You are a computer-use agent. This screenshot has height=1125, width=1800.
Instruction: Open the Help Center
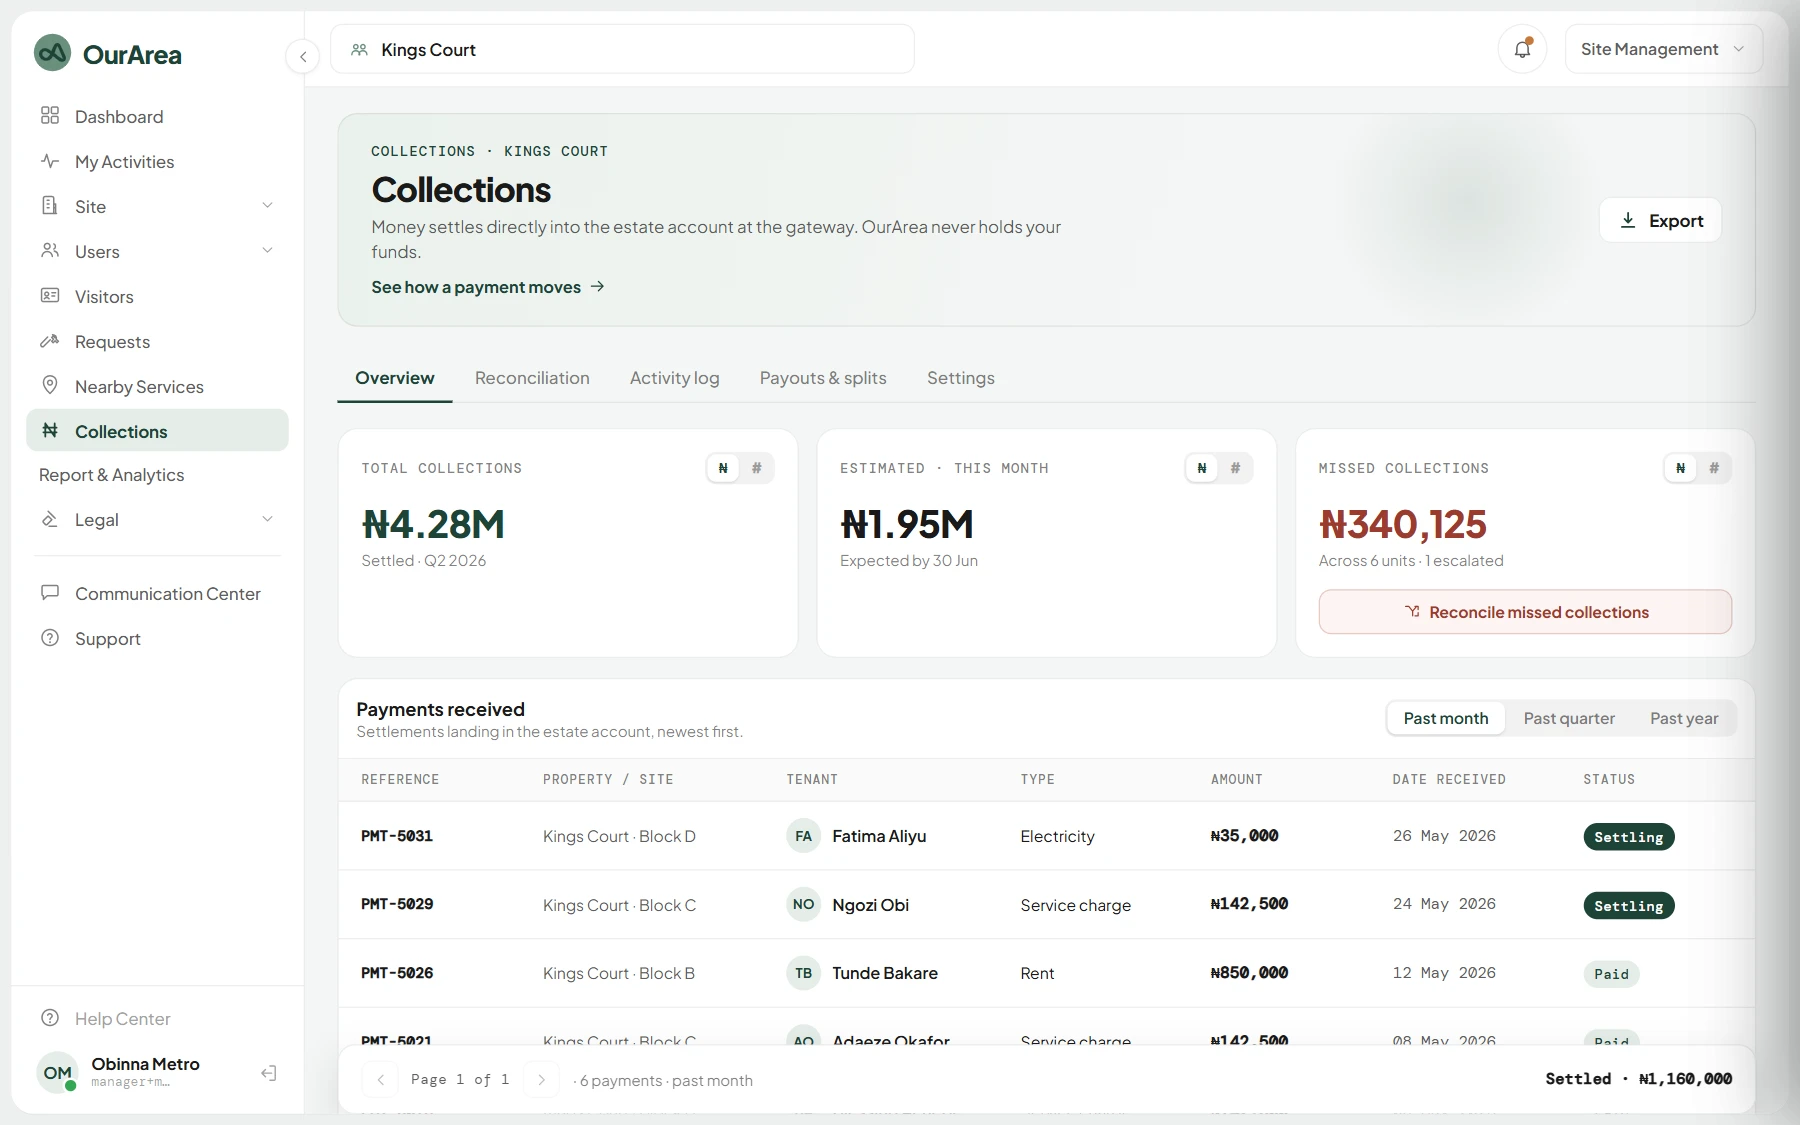point(105,1018)
